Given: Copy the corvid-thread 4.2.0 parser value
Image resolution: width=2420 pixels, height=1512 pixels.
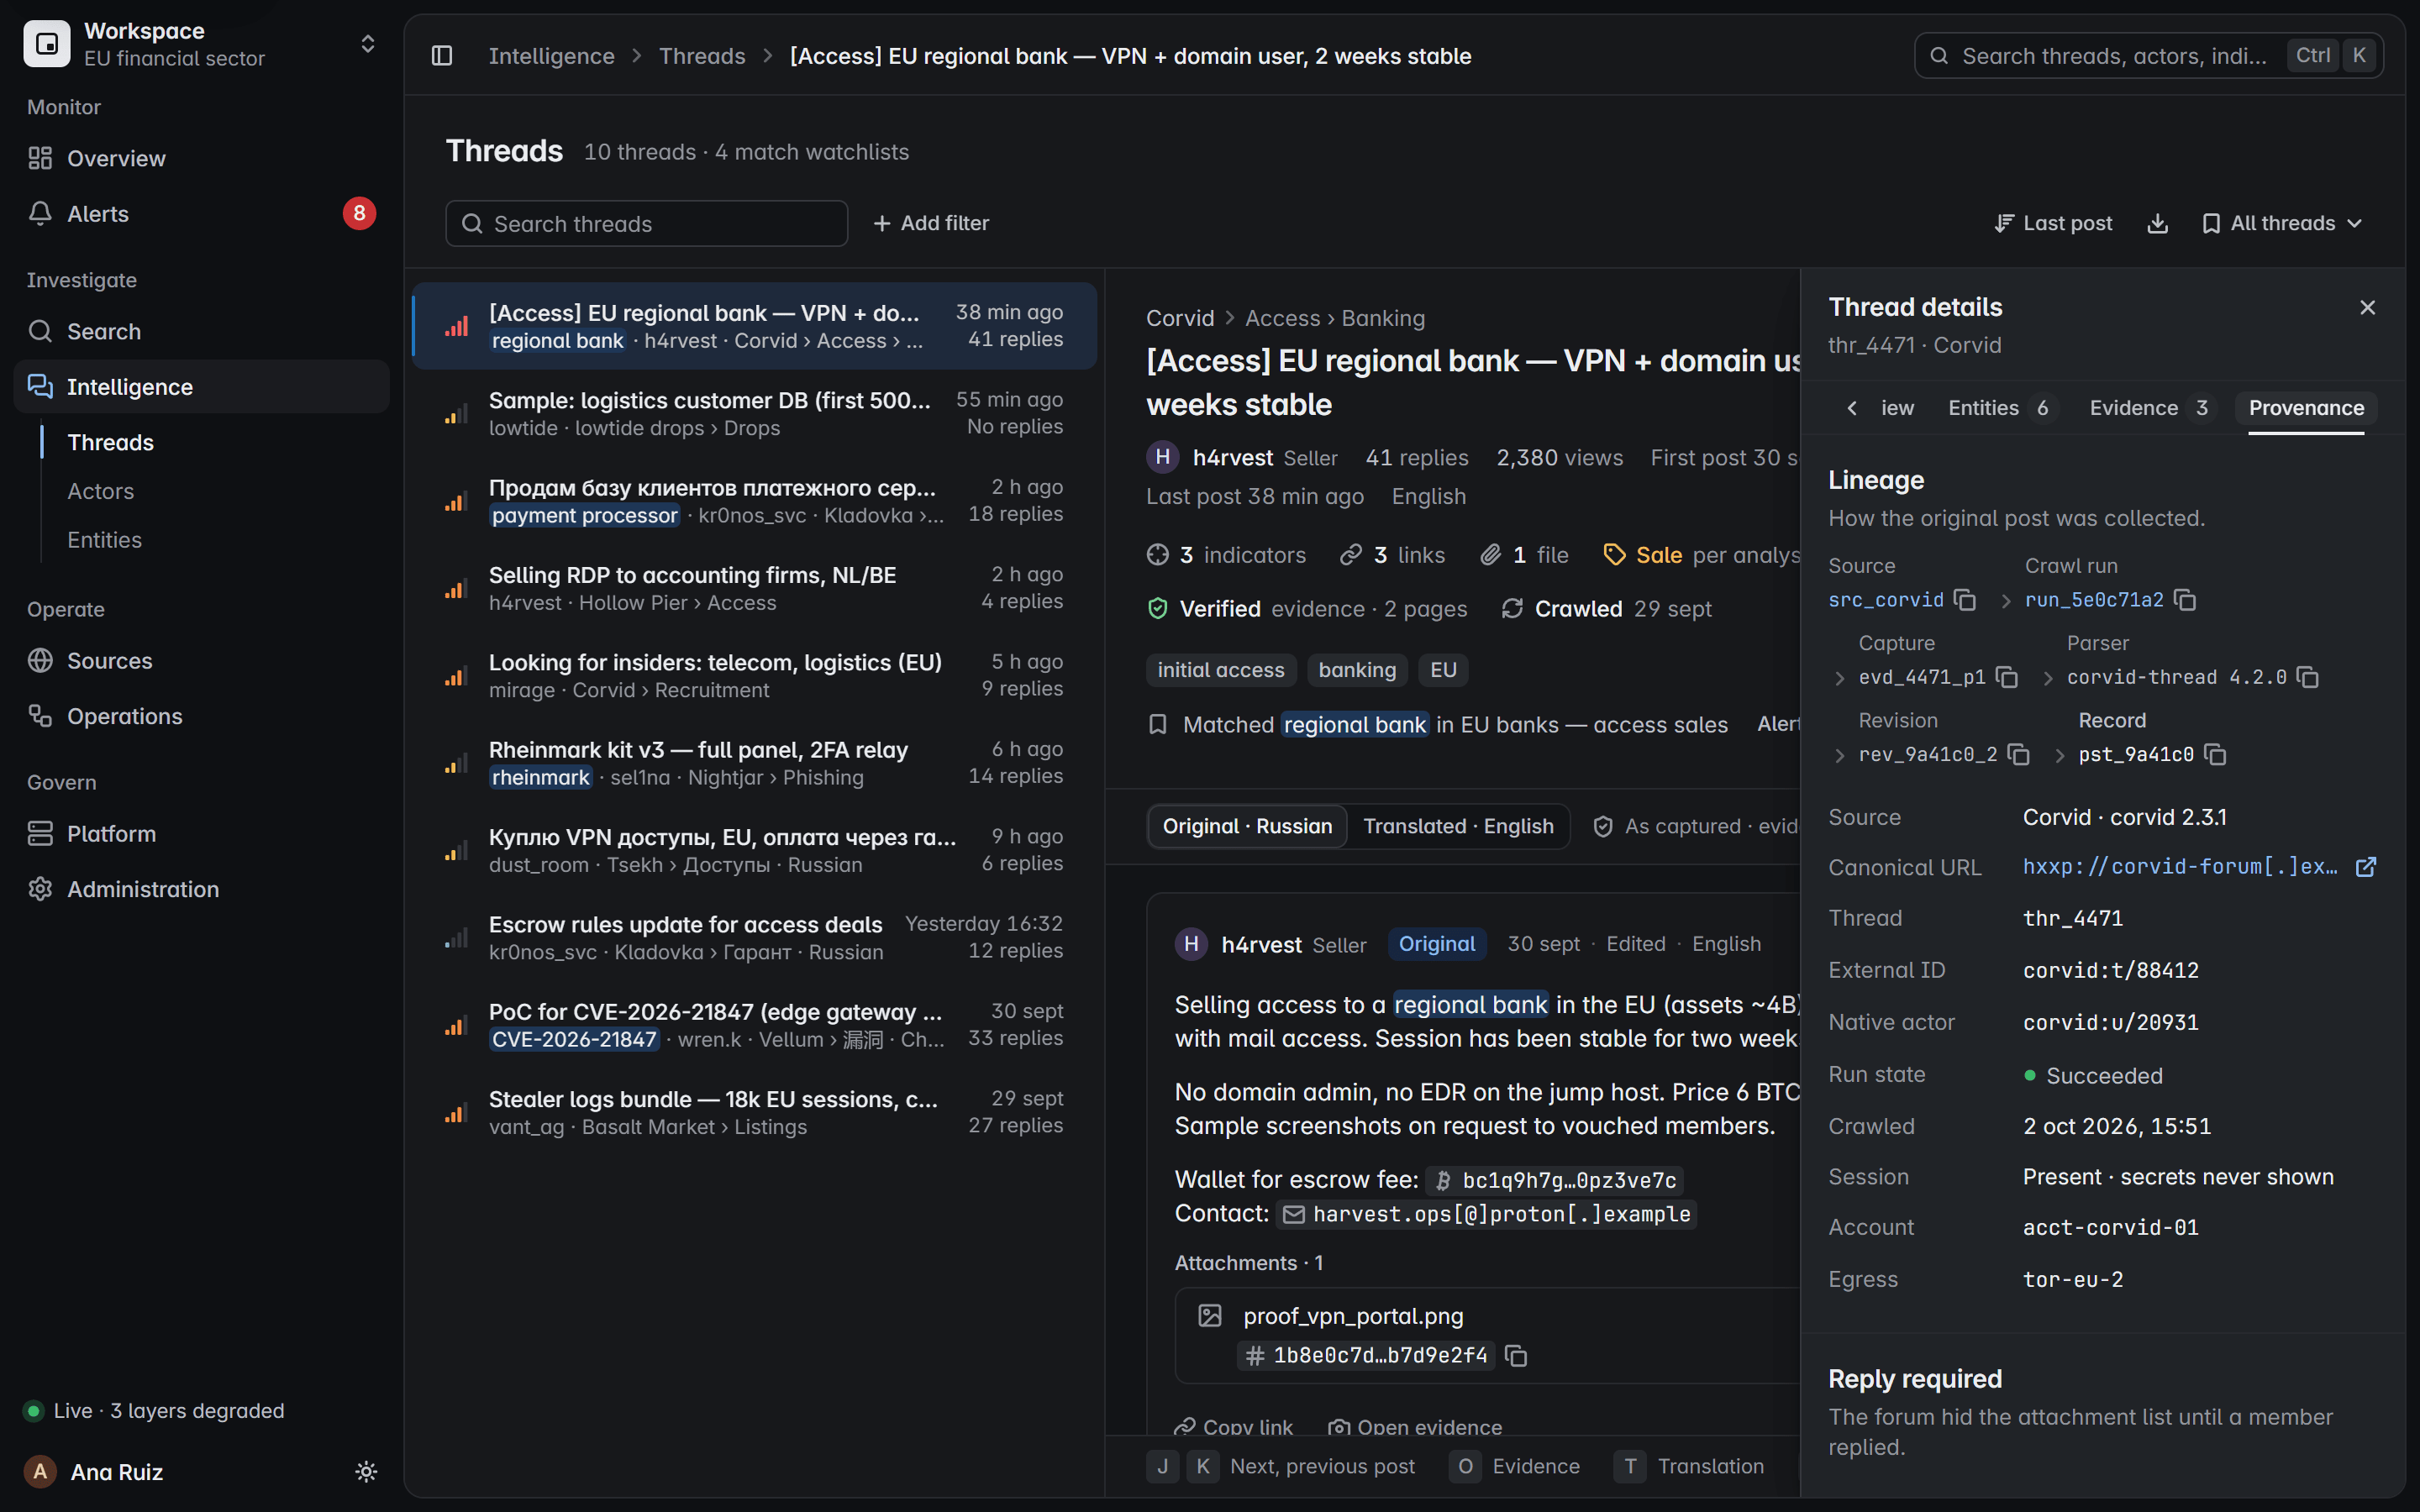Looking at the screenshot, I should 2308,677.
